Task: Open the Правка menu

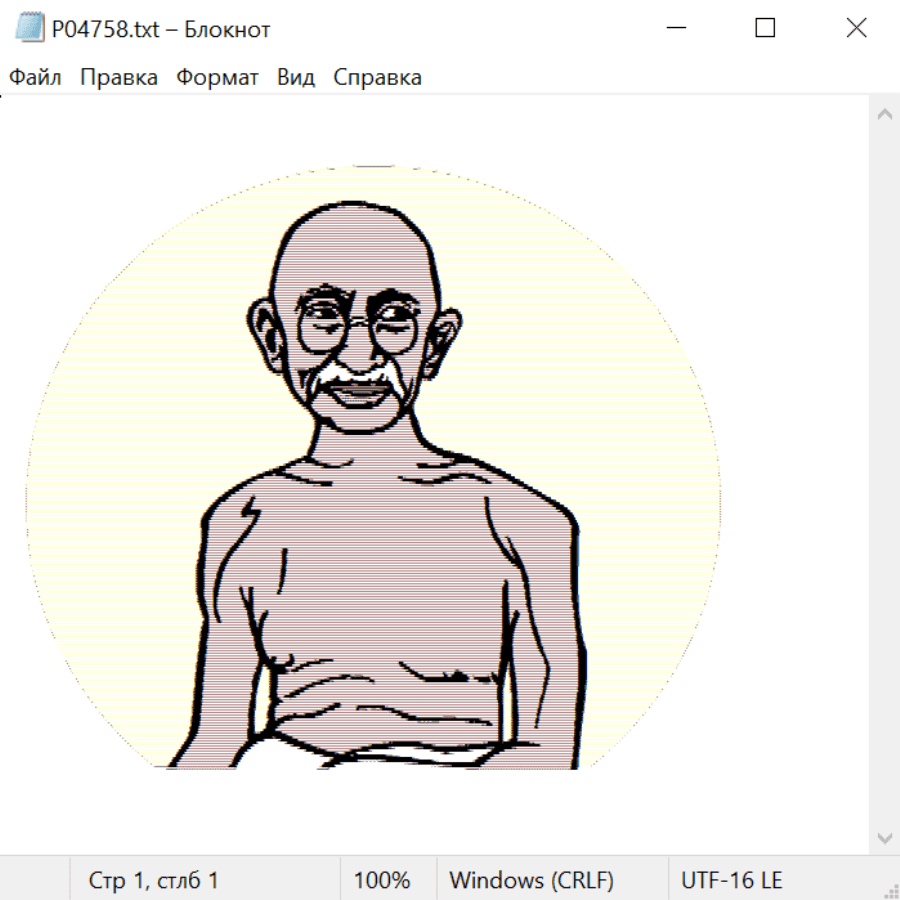Action: click(119, 78)
